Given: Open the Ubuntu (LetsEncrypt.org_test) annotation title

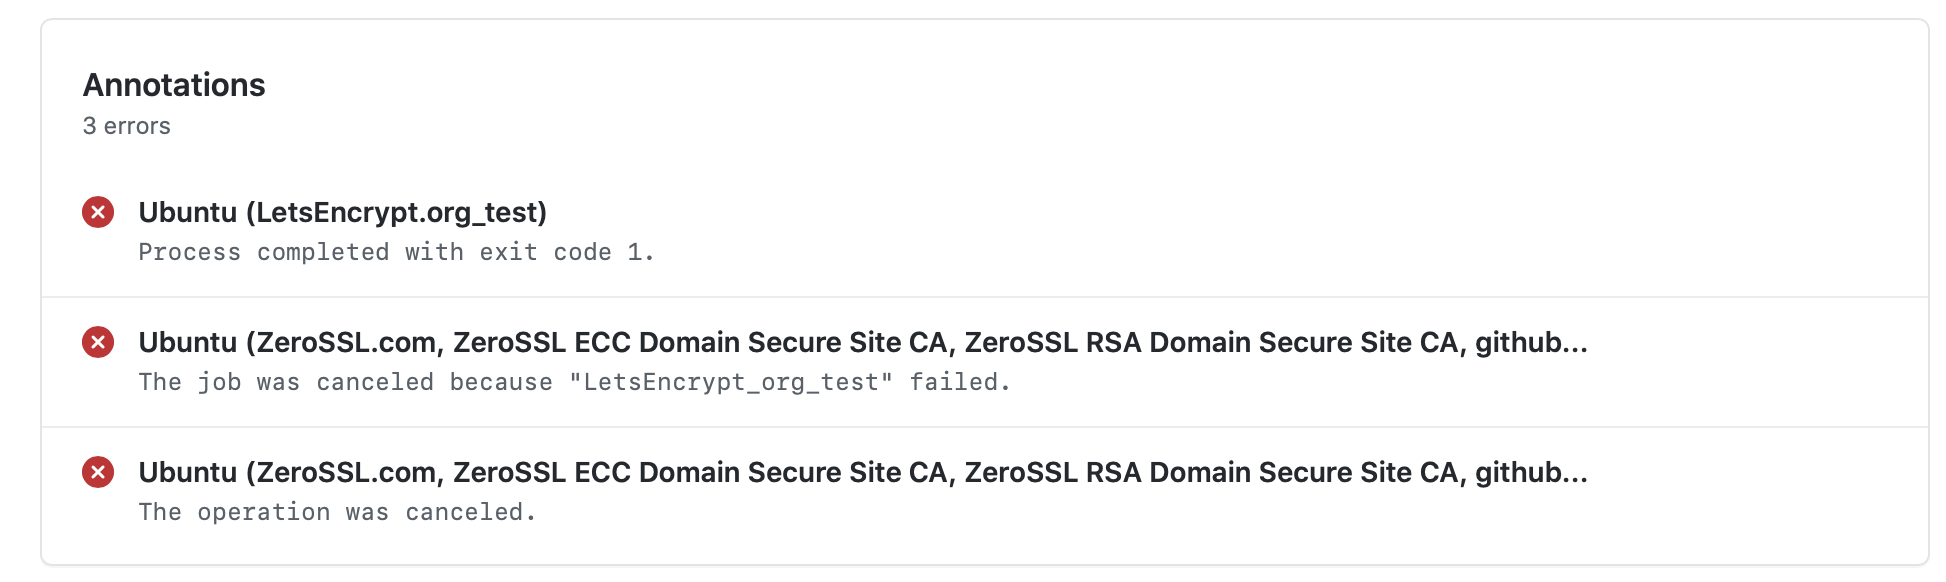Looking at the screenshot, I should [343, 212].
